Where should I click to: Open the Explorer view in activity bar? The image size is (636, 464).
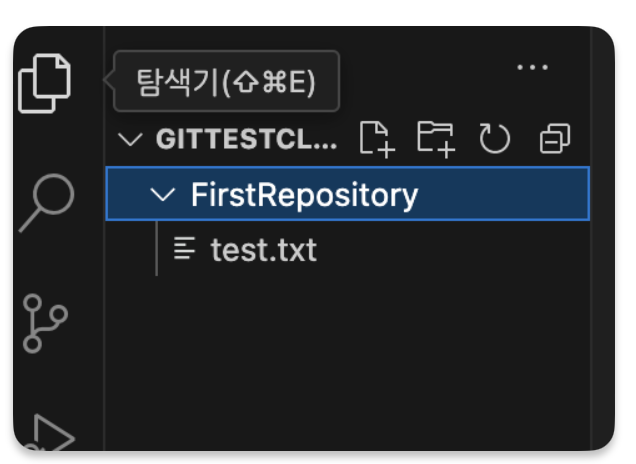pyautogui.click(x=45, y=83)
